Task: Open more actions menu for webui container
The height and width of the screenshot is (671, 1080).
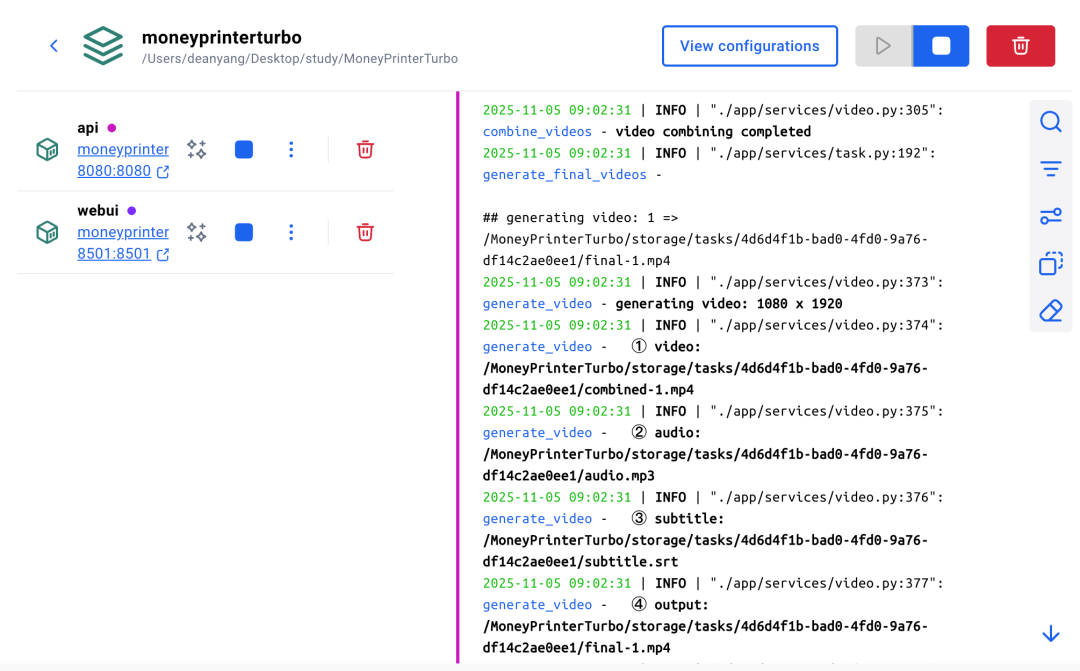Action: pyautogui.click(x=291, y=232)
